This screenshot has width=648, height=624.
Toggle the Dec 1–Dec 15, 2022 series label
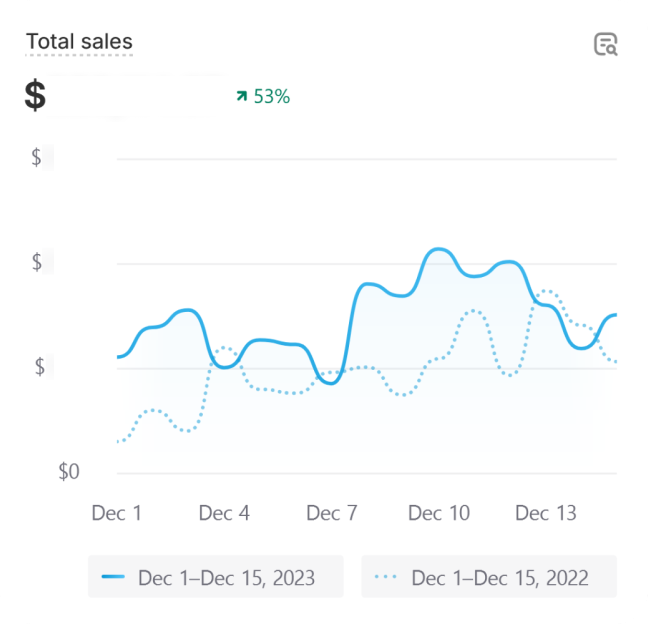pyautogui.click(x=499, y=578)
